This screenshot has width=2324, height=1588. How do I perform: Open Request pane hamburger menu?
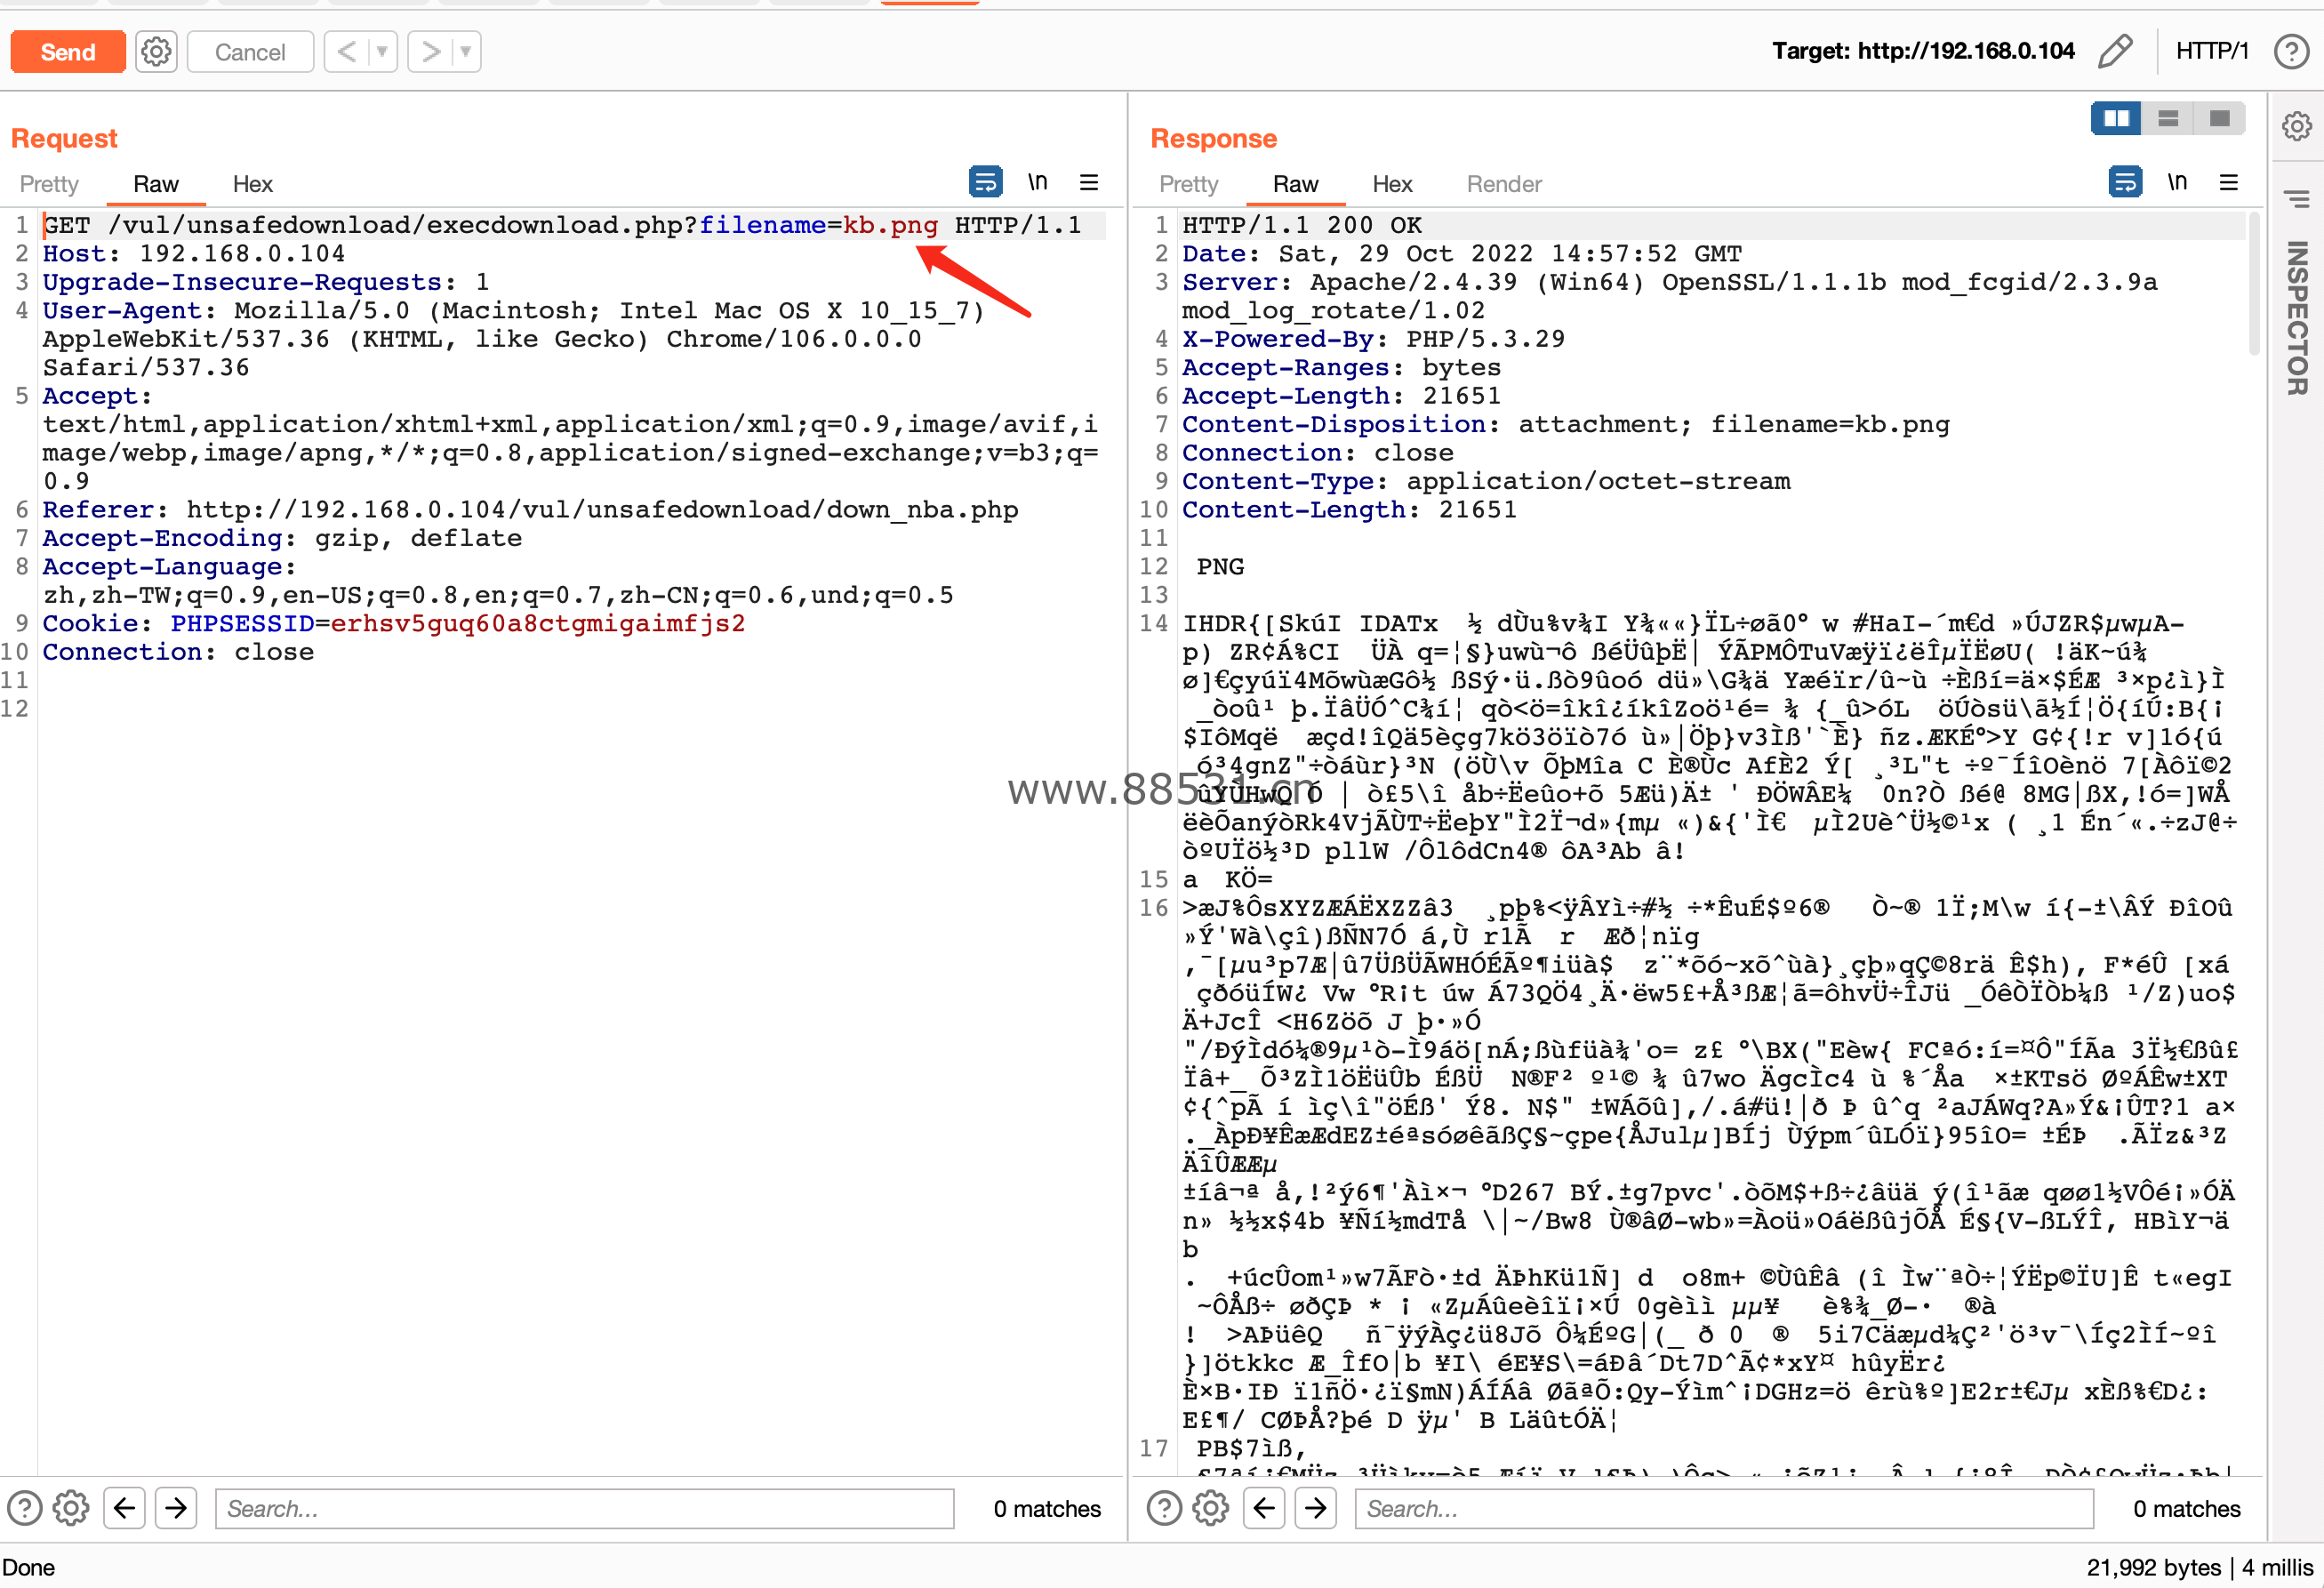tap(1089, 182)
